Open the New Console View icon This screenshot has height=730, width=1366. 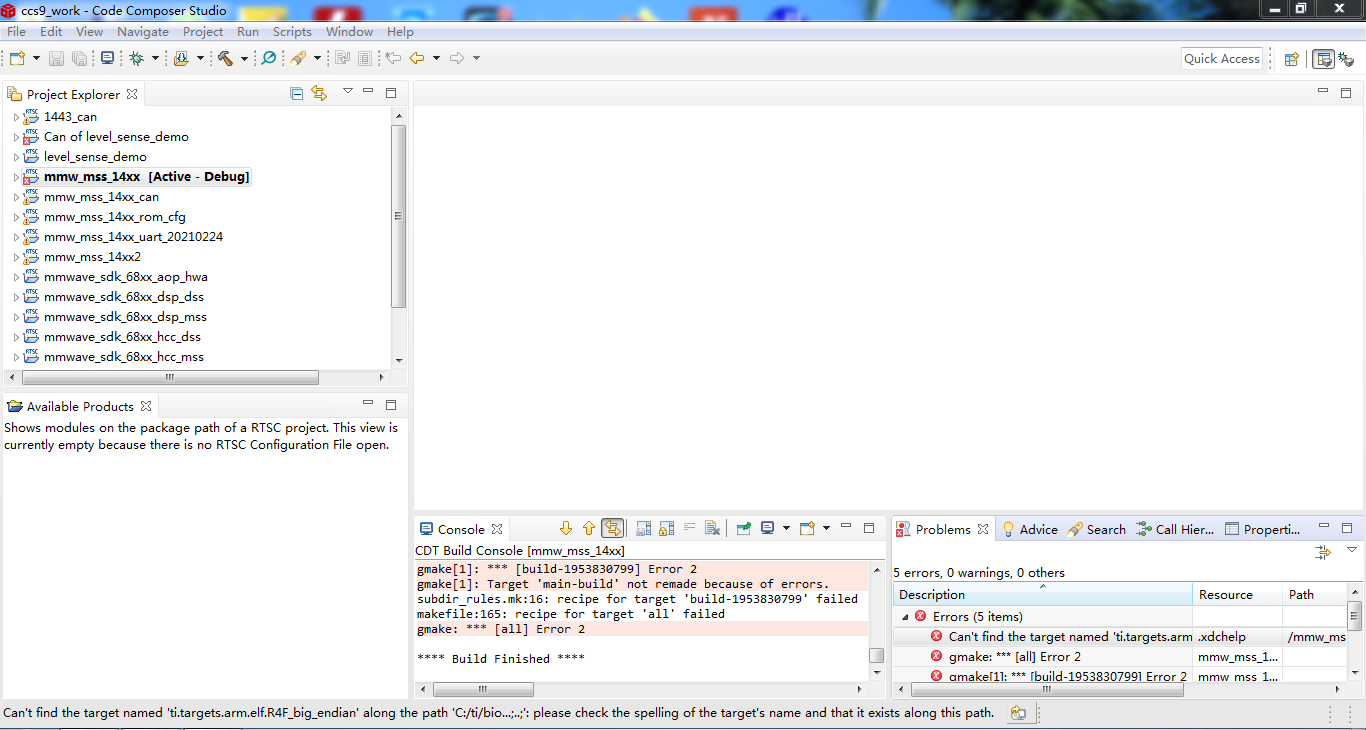tap(807, 528)
